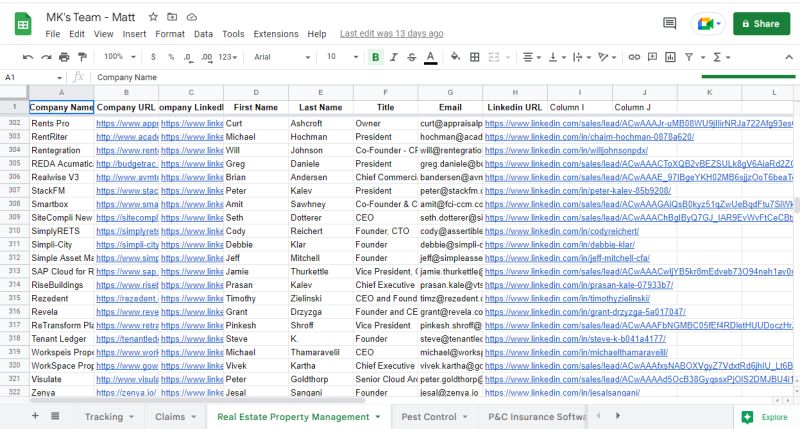Screen dimensions: 800x429
Task: Activate the Paint format tool
Action: pyautogui.click(x=82, y=57)
